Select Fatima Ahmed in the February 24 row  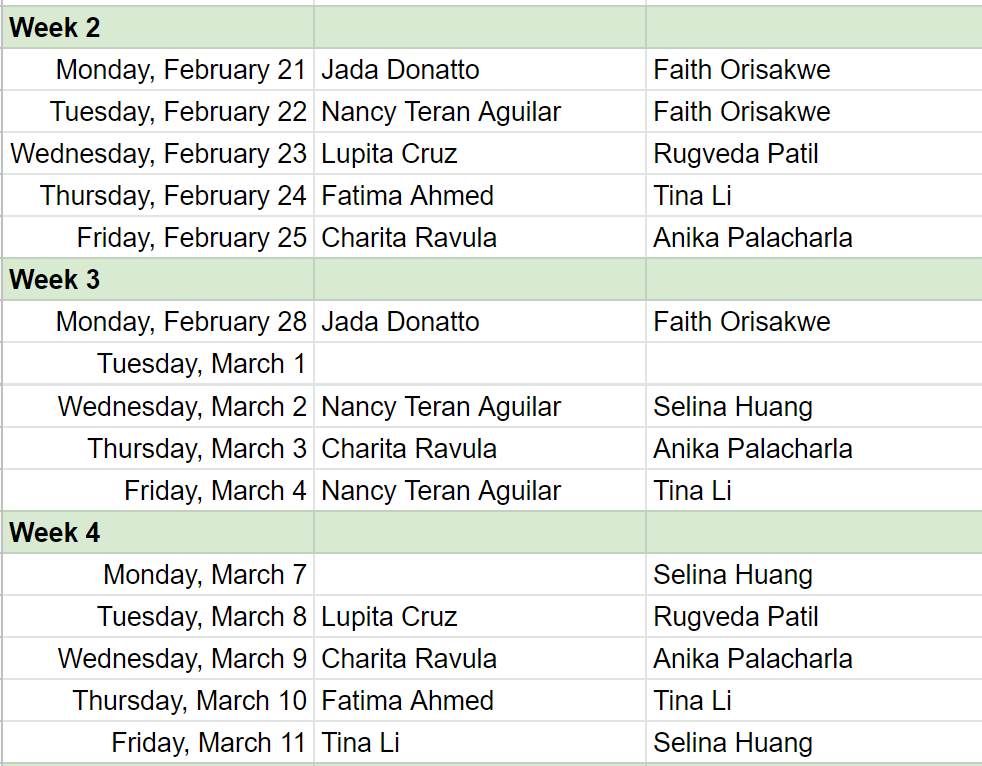click(x=407, y=196)
